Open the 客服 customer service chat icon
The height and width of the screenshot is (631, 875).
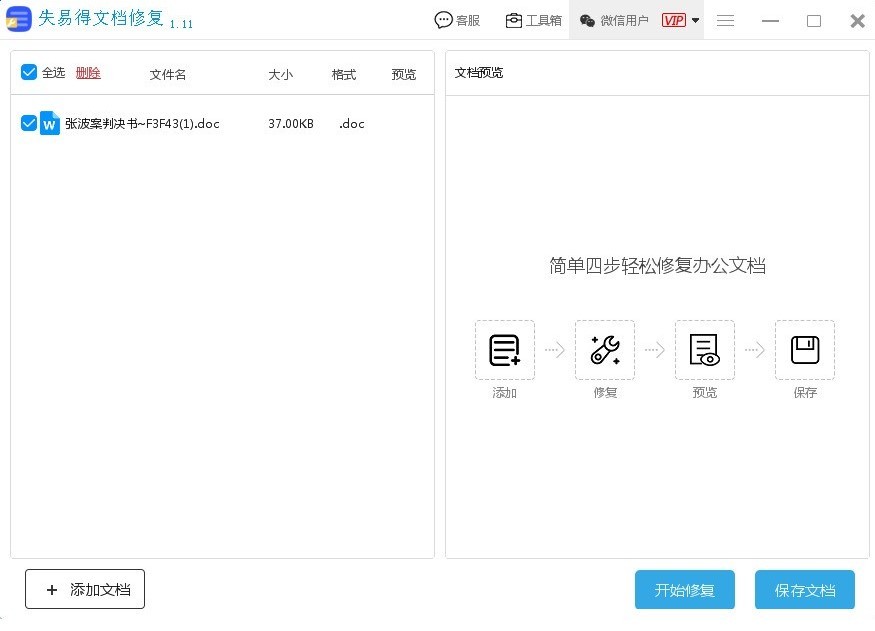tap(443, 21)
